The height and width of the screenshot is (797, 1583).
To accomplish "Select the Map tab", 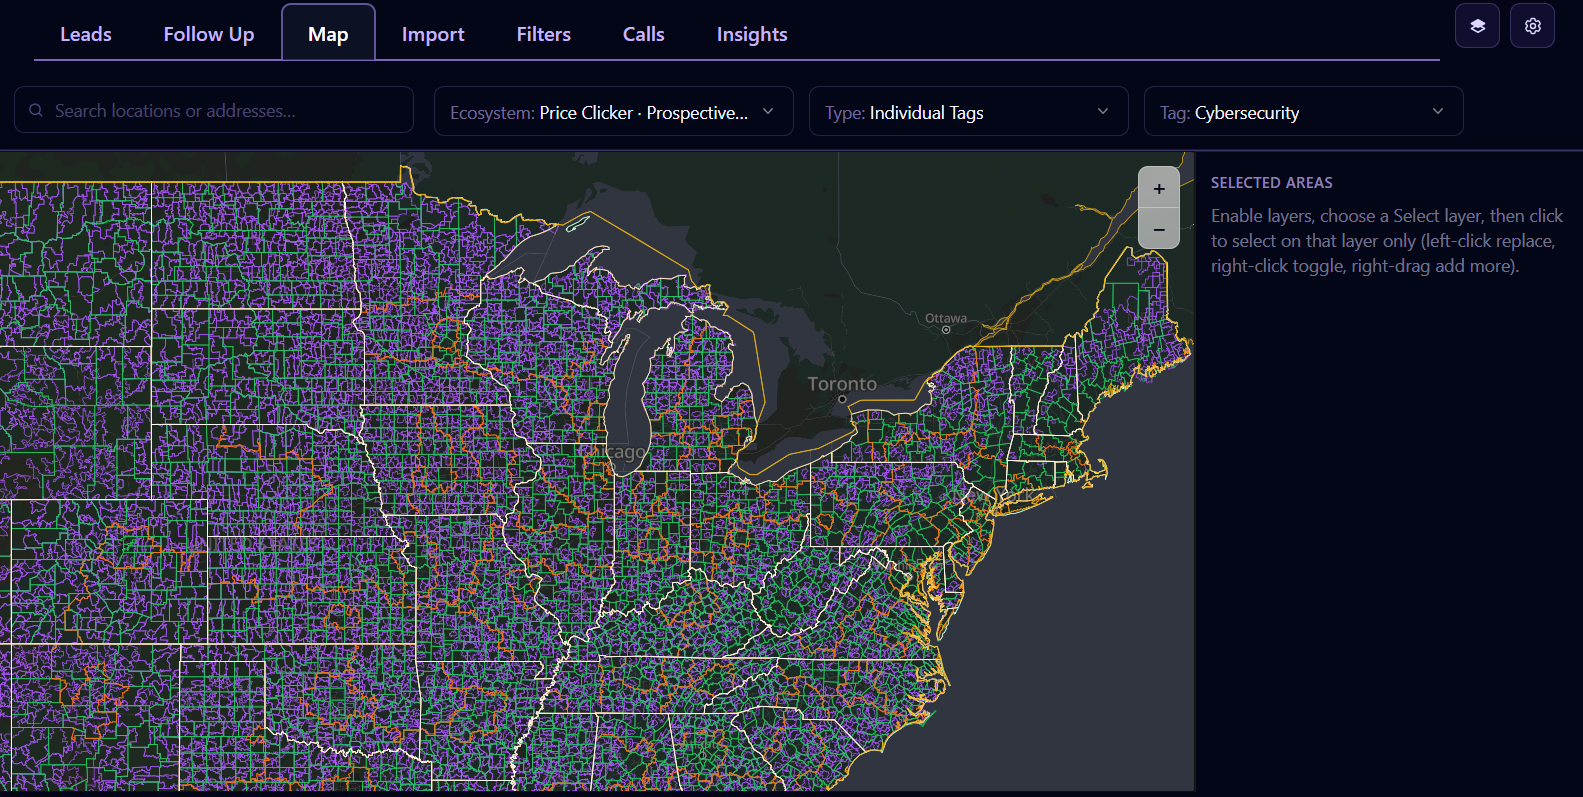I will pyautogui.click(x=328, y=34).
